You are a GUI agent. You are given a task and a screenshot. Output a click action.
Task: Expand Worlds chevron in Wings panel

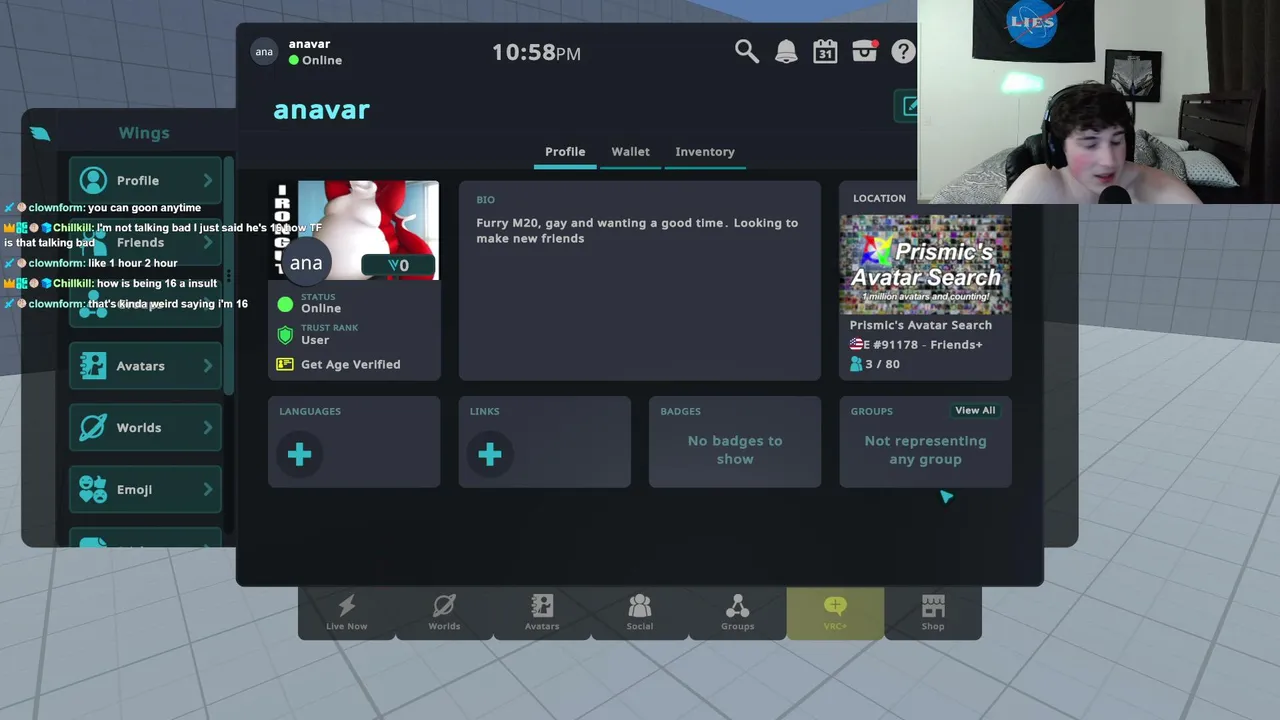(208, 428)
